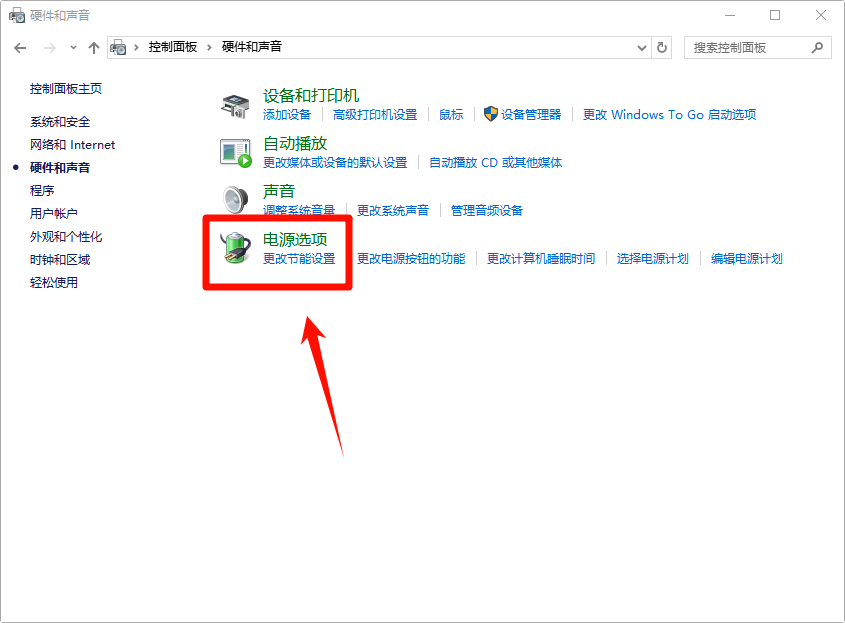Image resolution: width=845 pixels, height=623 pixels.
Task: Expand the address bar history dropdown
Action: pos(641,47)
